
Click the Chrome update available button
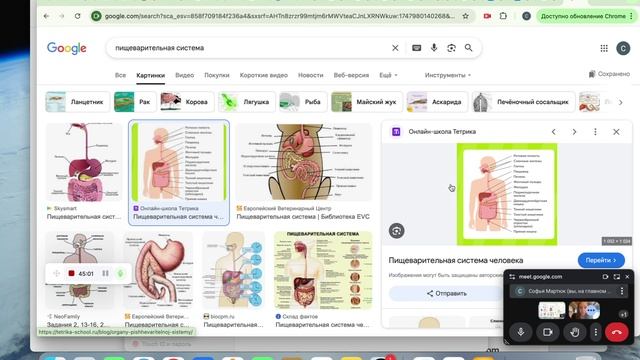(587, 16)
